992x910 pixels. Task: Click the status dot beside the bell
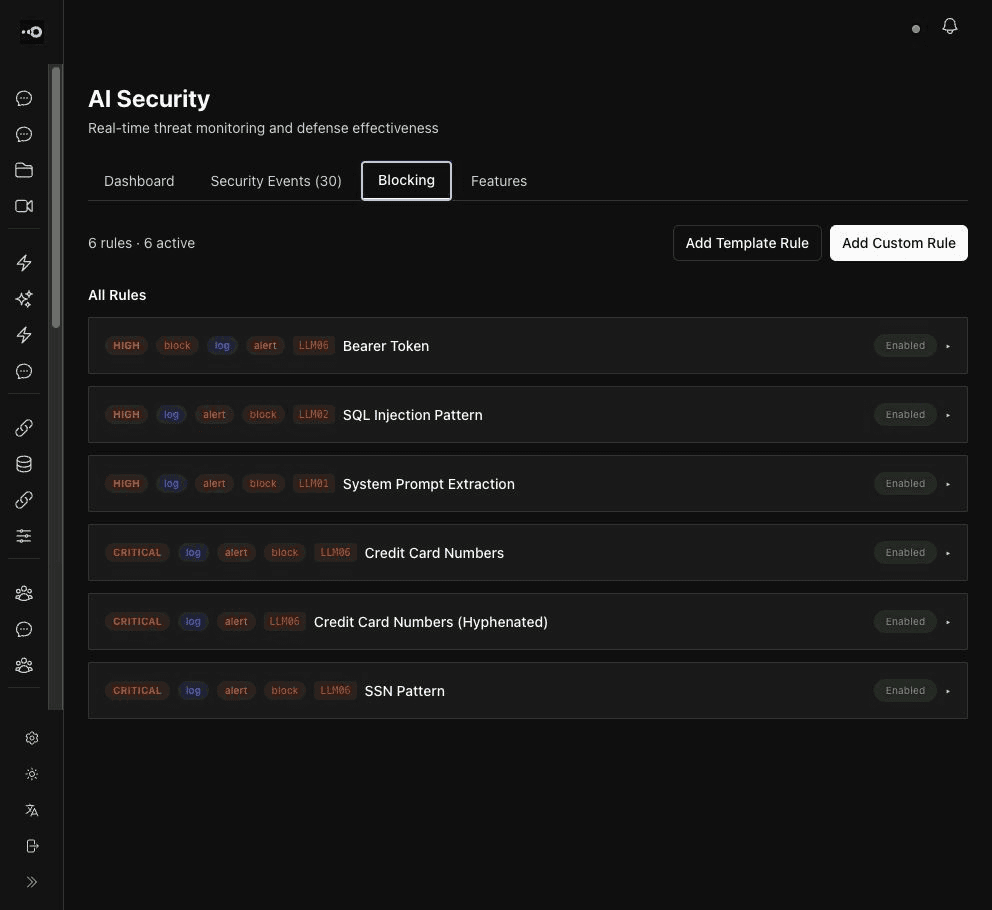915,29
